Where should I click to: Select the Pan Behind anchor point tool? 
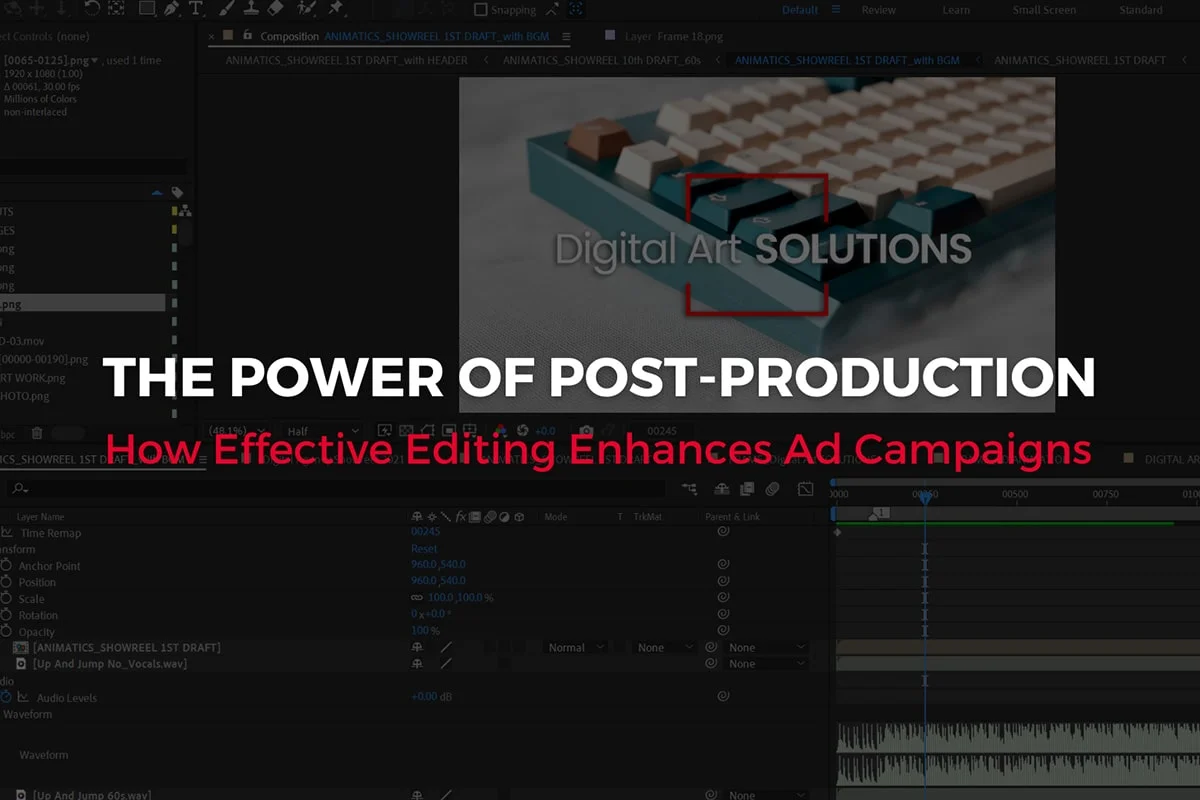[118, 9]
